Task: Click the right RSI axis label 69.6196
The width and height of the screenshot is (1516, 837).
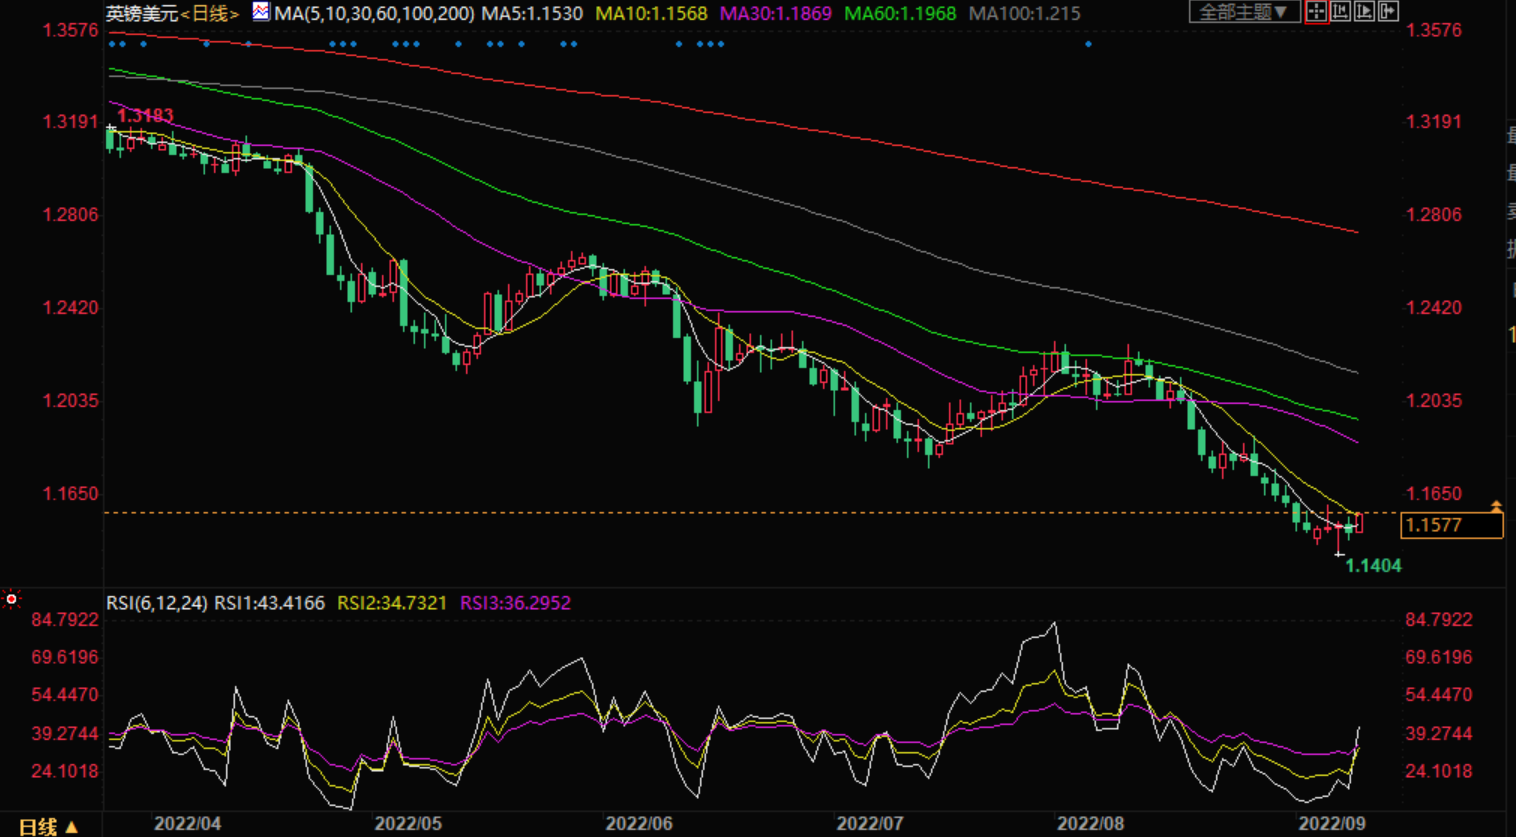Action: pos(1439,658)
